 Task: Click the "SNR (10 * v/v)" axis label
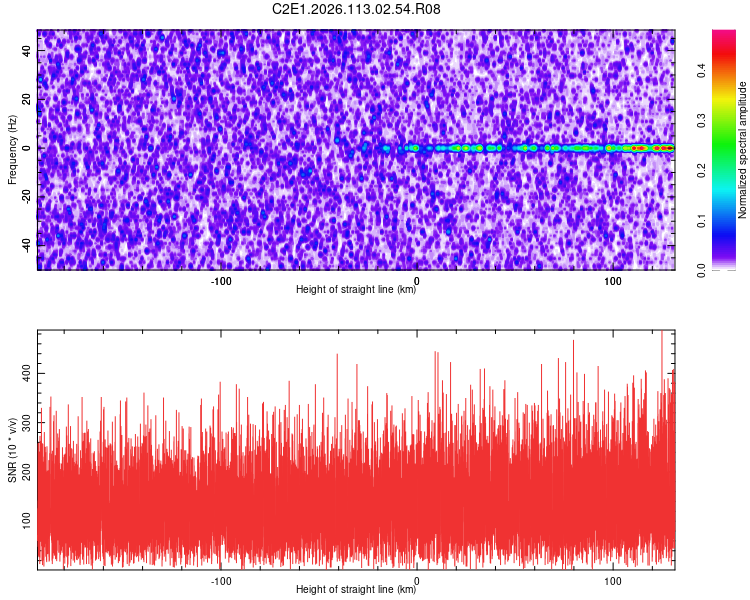pos(12,450)
